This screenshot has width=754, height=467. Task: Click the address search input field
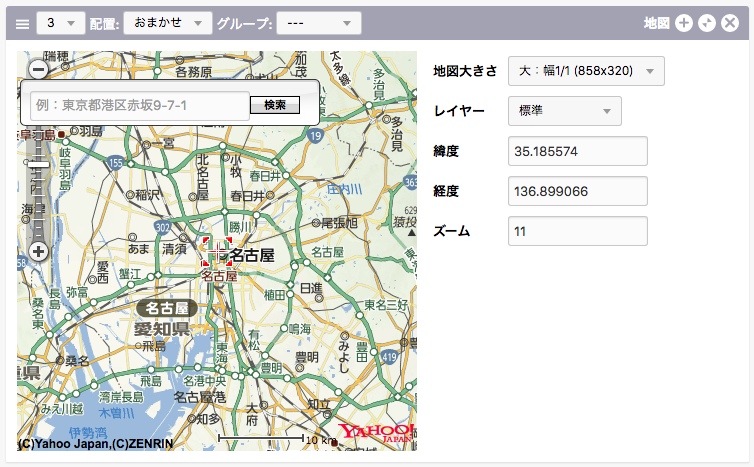coord(139,105)
